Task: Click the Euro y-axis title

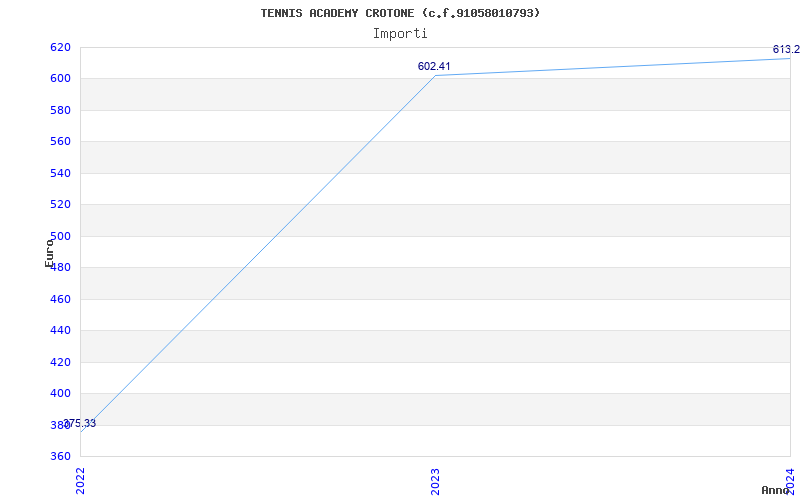Action: 49,253
